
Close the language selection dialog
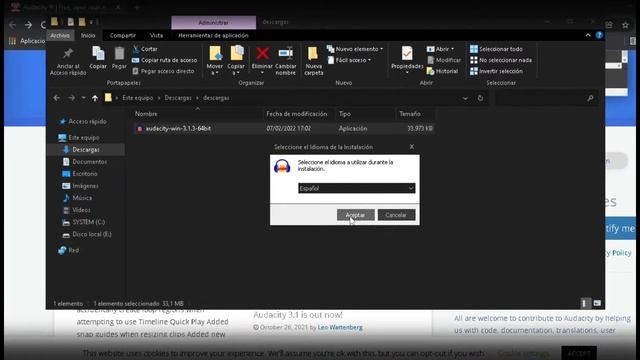tap(411, 147)
